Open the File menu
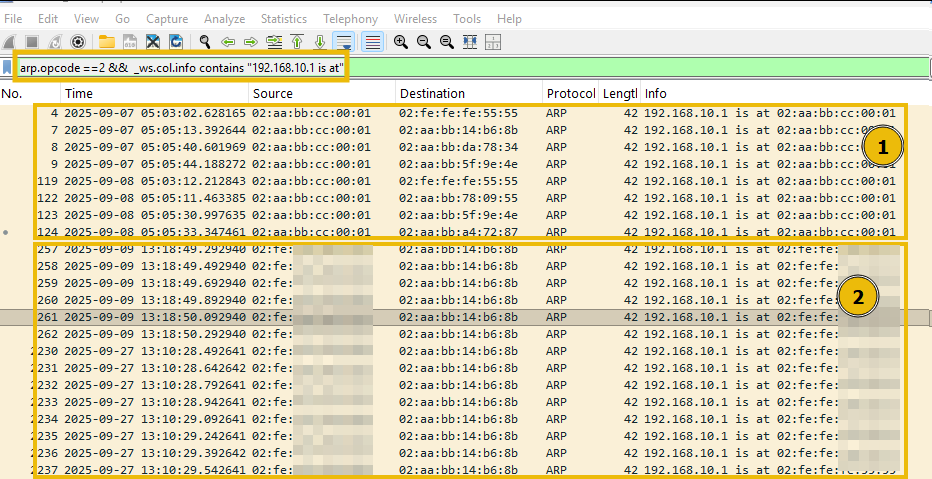The image size is (932, 479). pyautogui.click(x=13, y=19)
